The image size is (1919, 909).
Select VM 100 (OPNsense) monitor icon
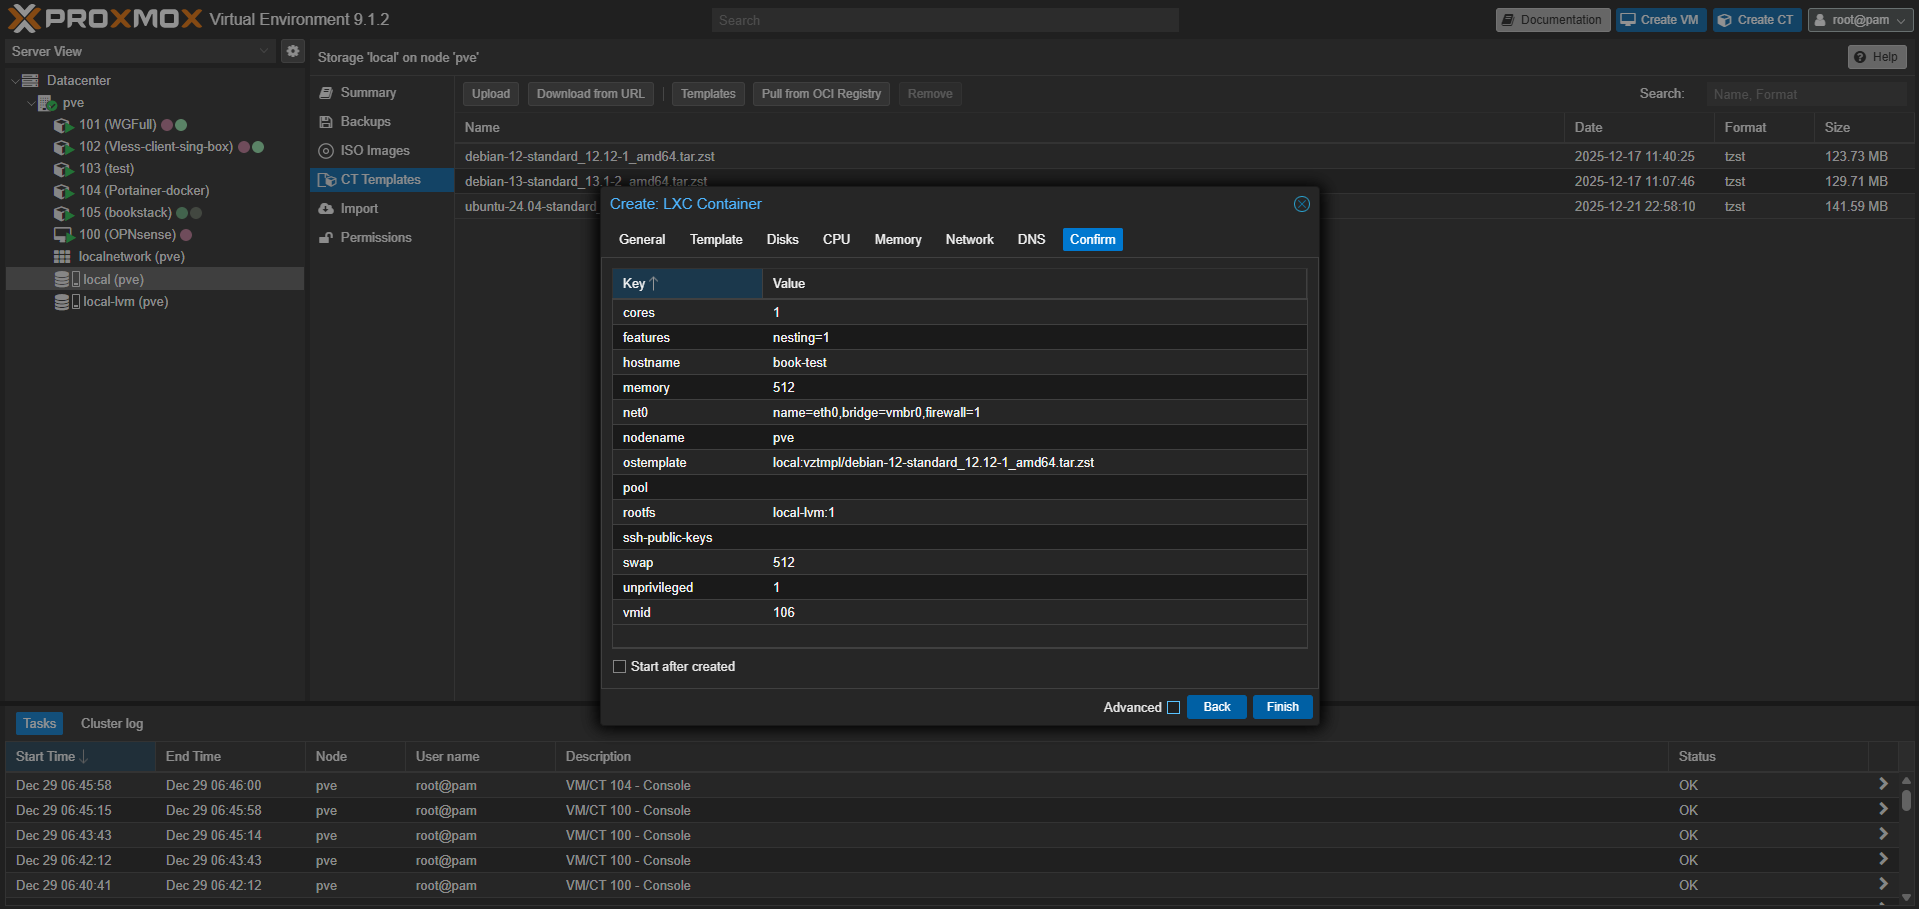point(63,235)
